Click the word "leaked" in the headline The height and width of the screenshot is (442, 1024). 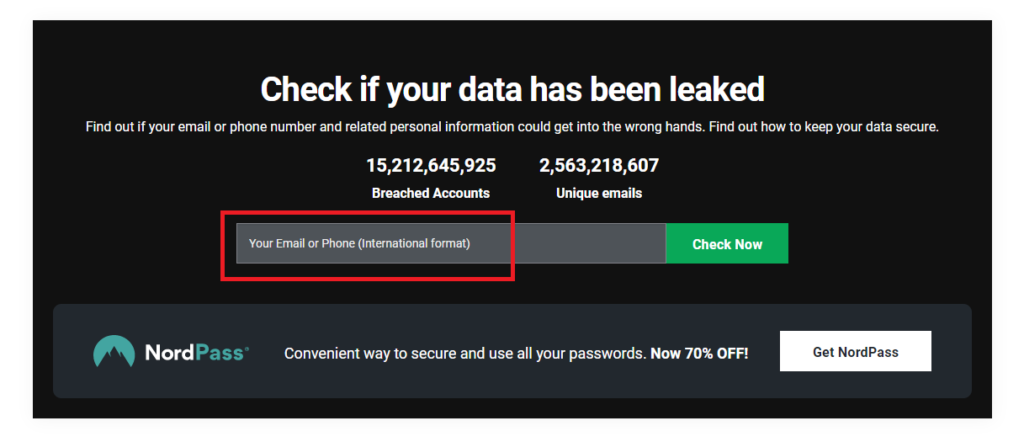click(x=712, y=89)
